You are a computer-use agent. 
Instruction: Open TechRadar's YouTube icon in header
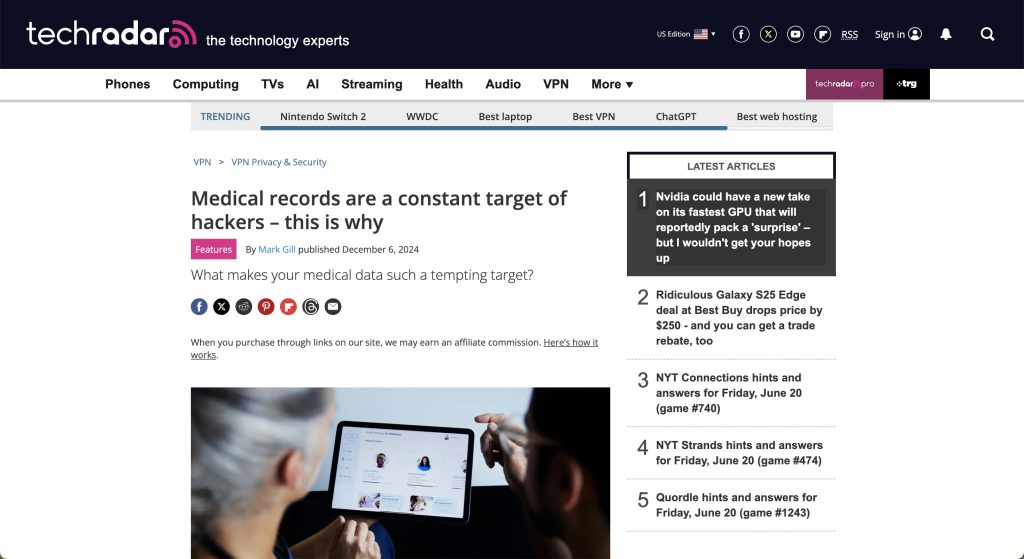795,34
